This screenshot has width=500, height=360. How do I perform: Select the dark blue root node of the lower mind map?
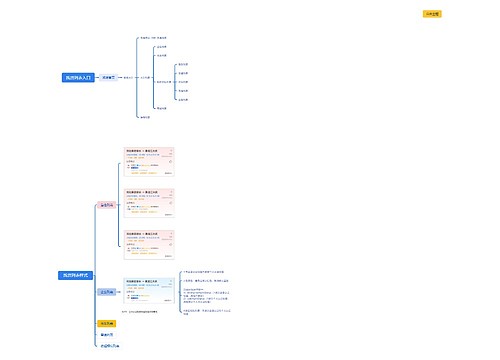point(75,275)
